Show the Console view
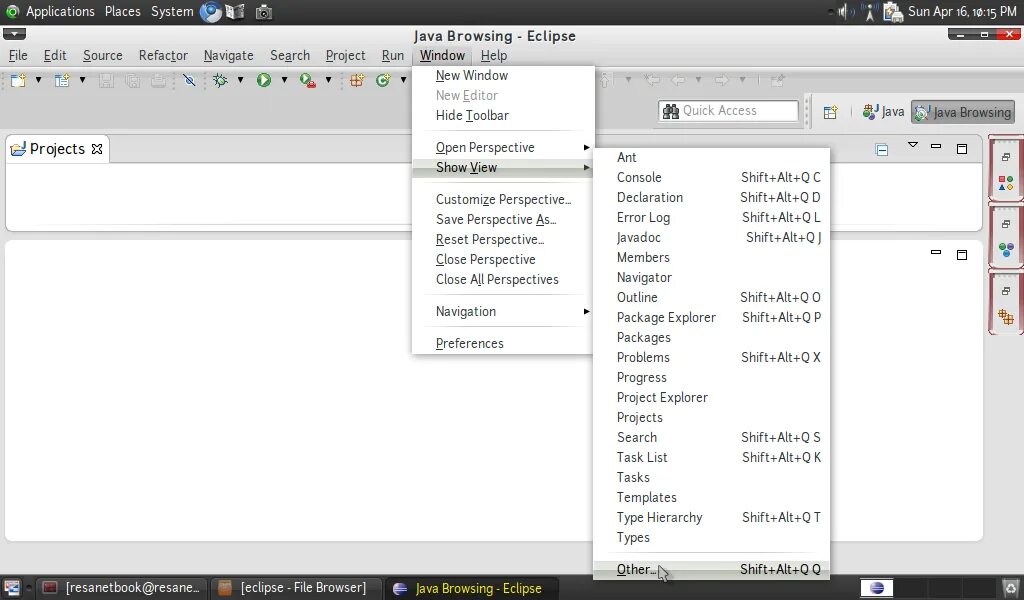 click(711, 178)
